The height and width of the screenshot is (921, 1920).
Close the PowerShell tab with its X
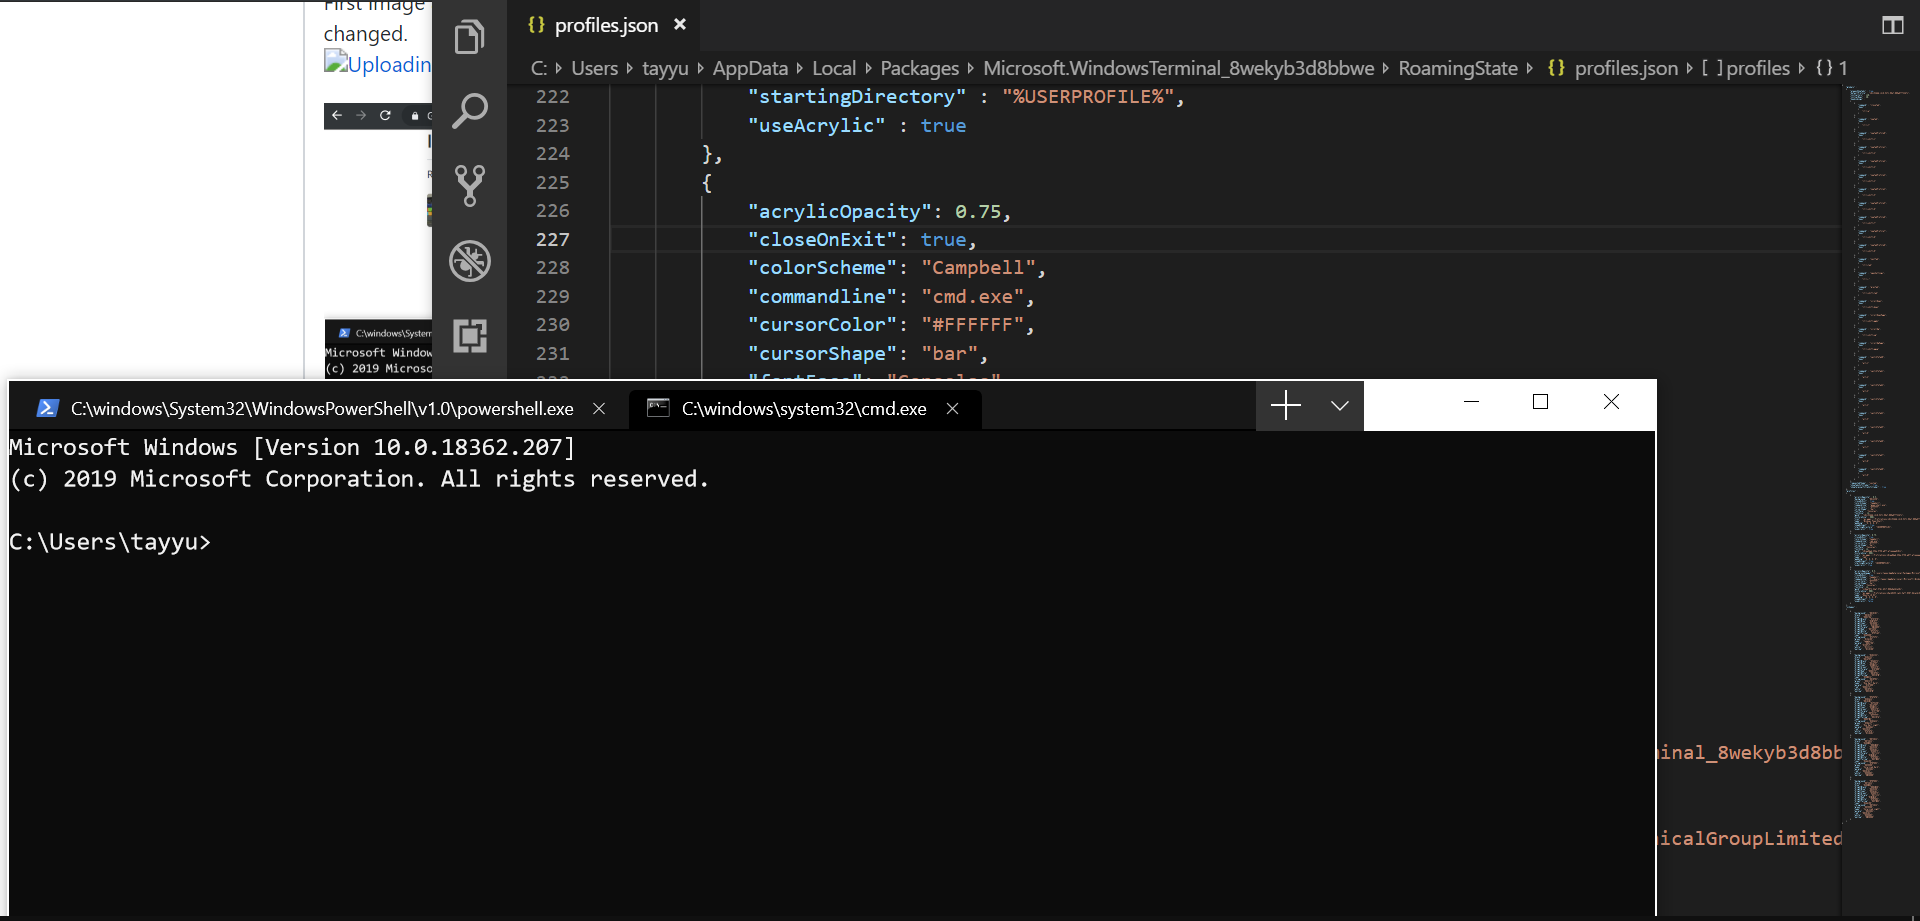(598, 408)
